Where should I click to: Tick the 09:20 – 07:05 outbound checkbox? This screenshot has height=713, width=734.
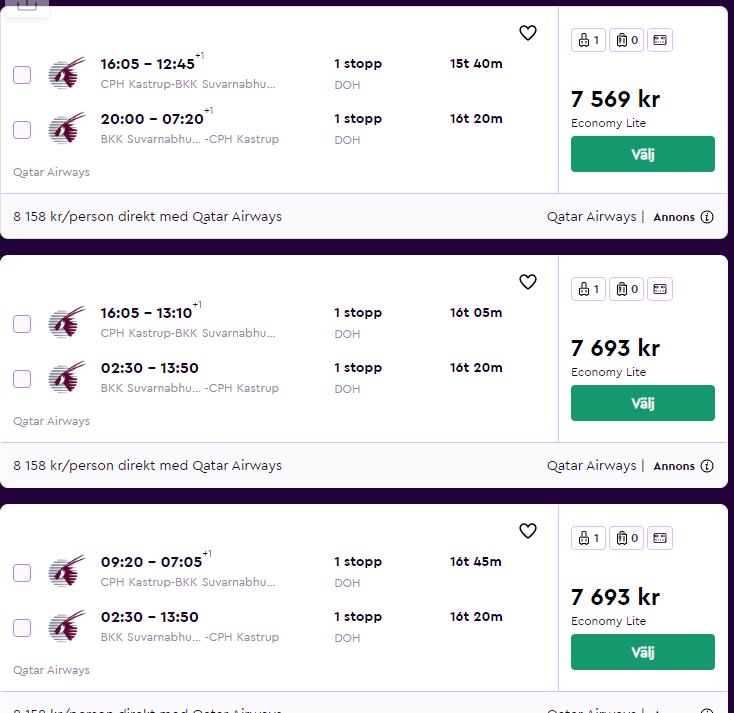point(22,573)
